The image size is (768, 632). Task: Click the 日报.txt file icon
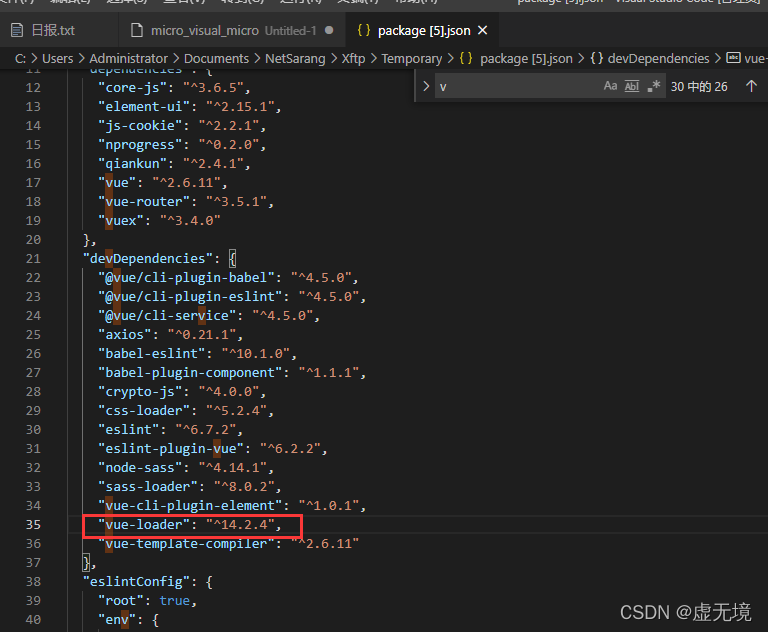pos(17,30)
